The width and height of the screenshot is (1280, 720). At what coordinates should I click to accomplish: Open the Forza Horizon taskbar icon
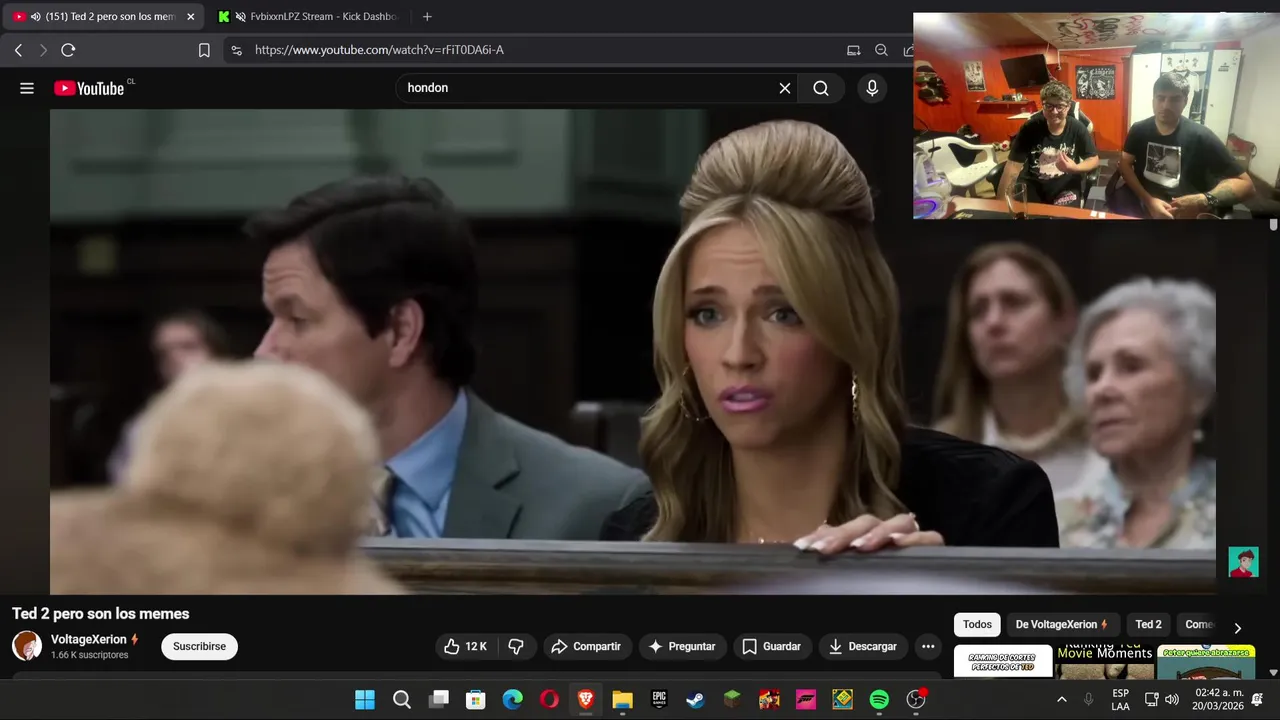point(806,700)
